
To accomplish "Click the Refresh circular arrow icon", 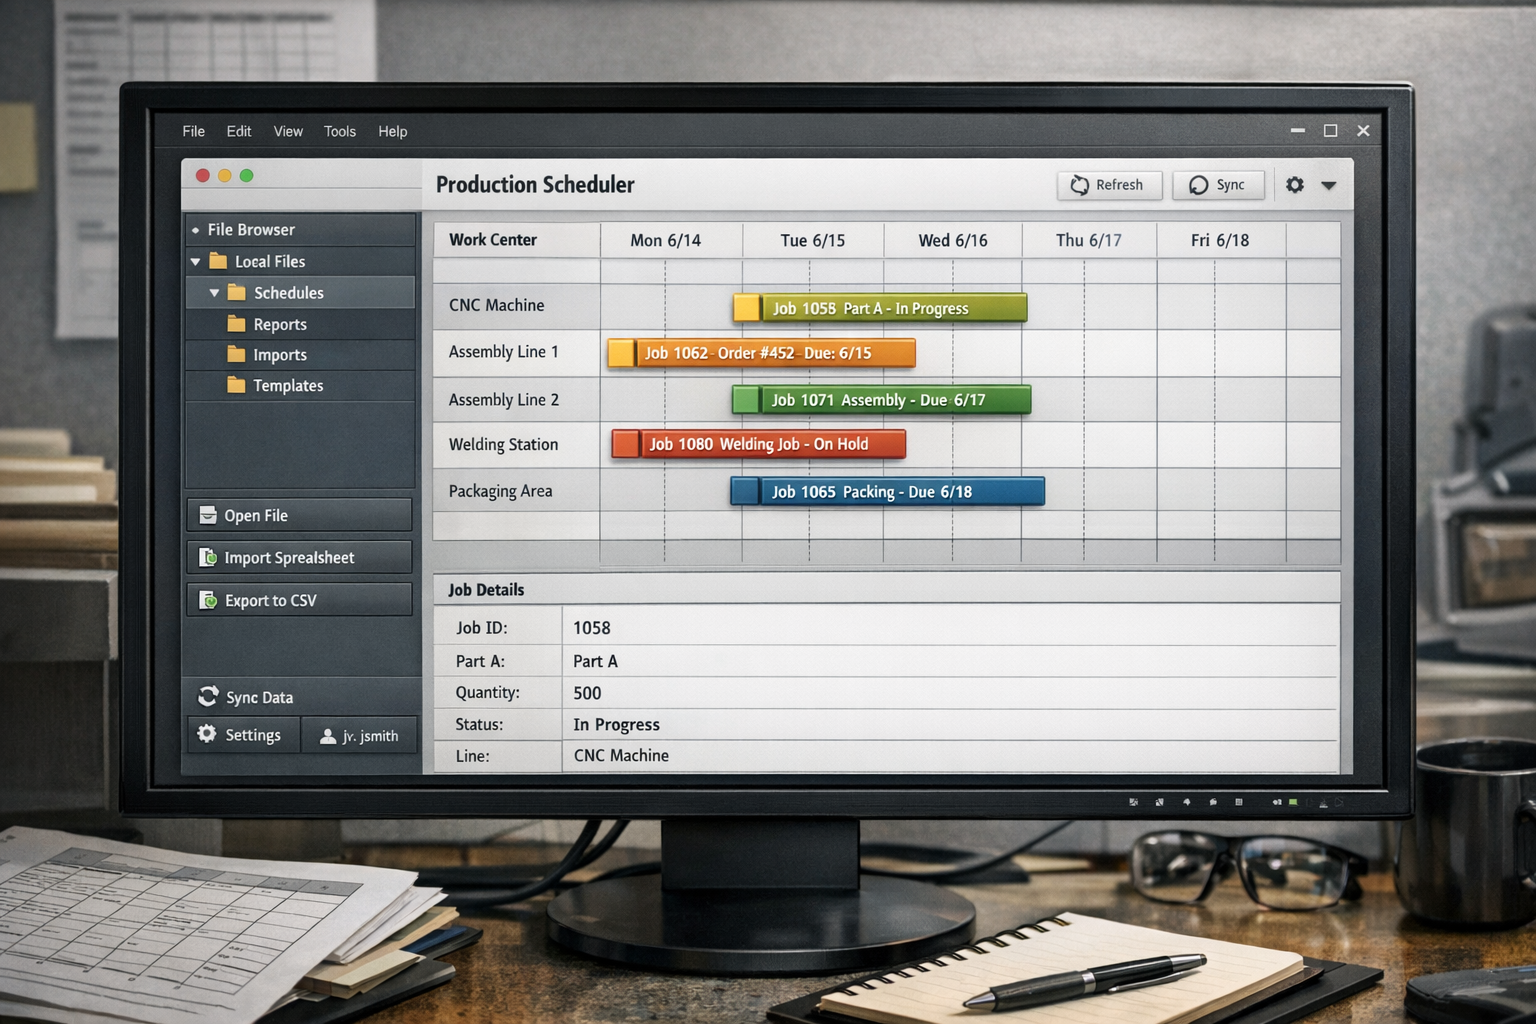I will (x=1080, y=185).
